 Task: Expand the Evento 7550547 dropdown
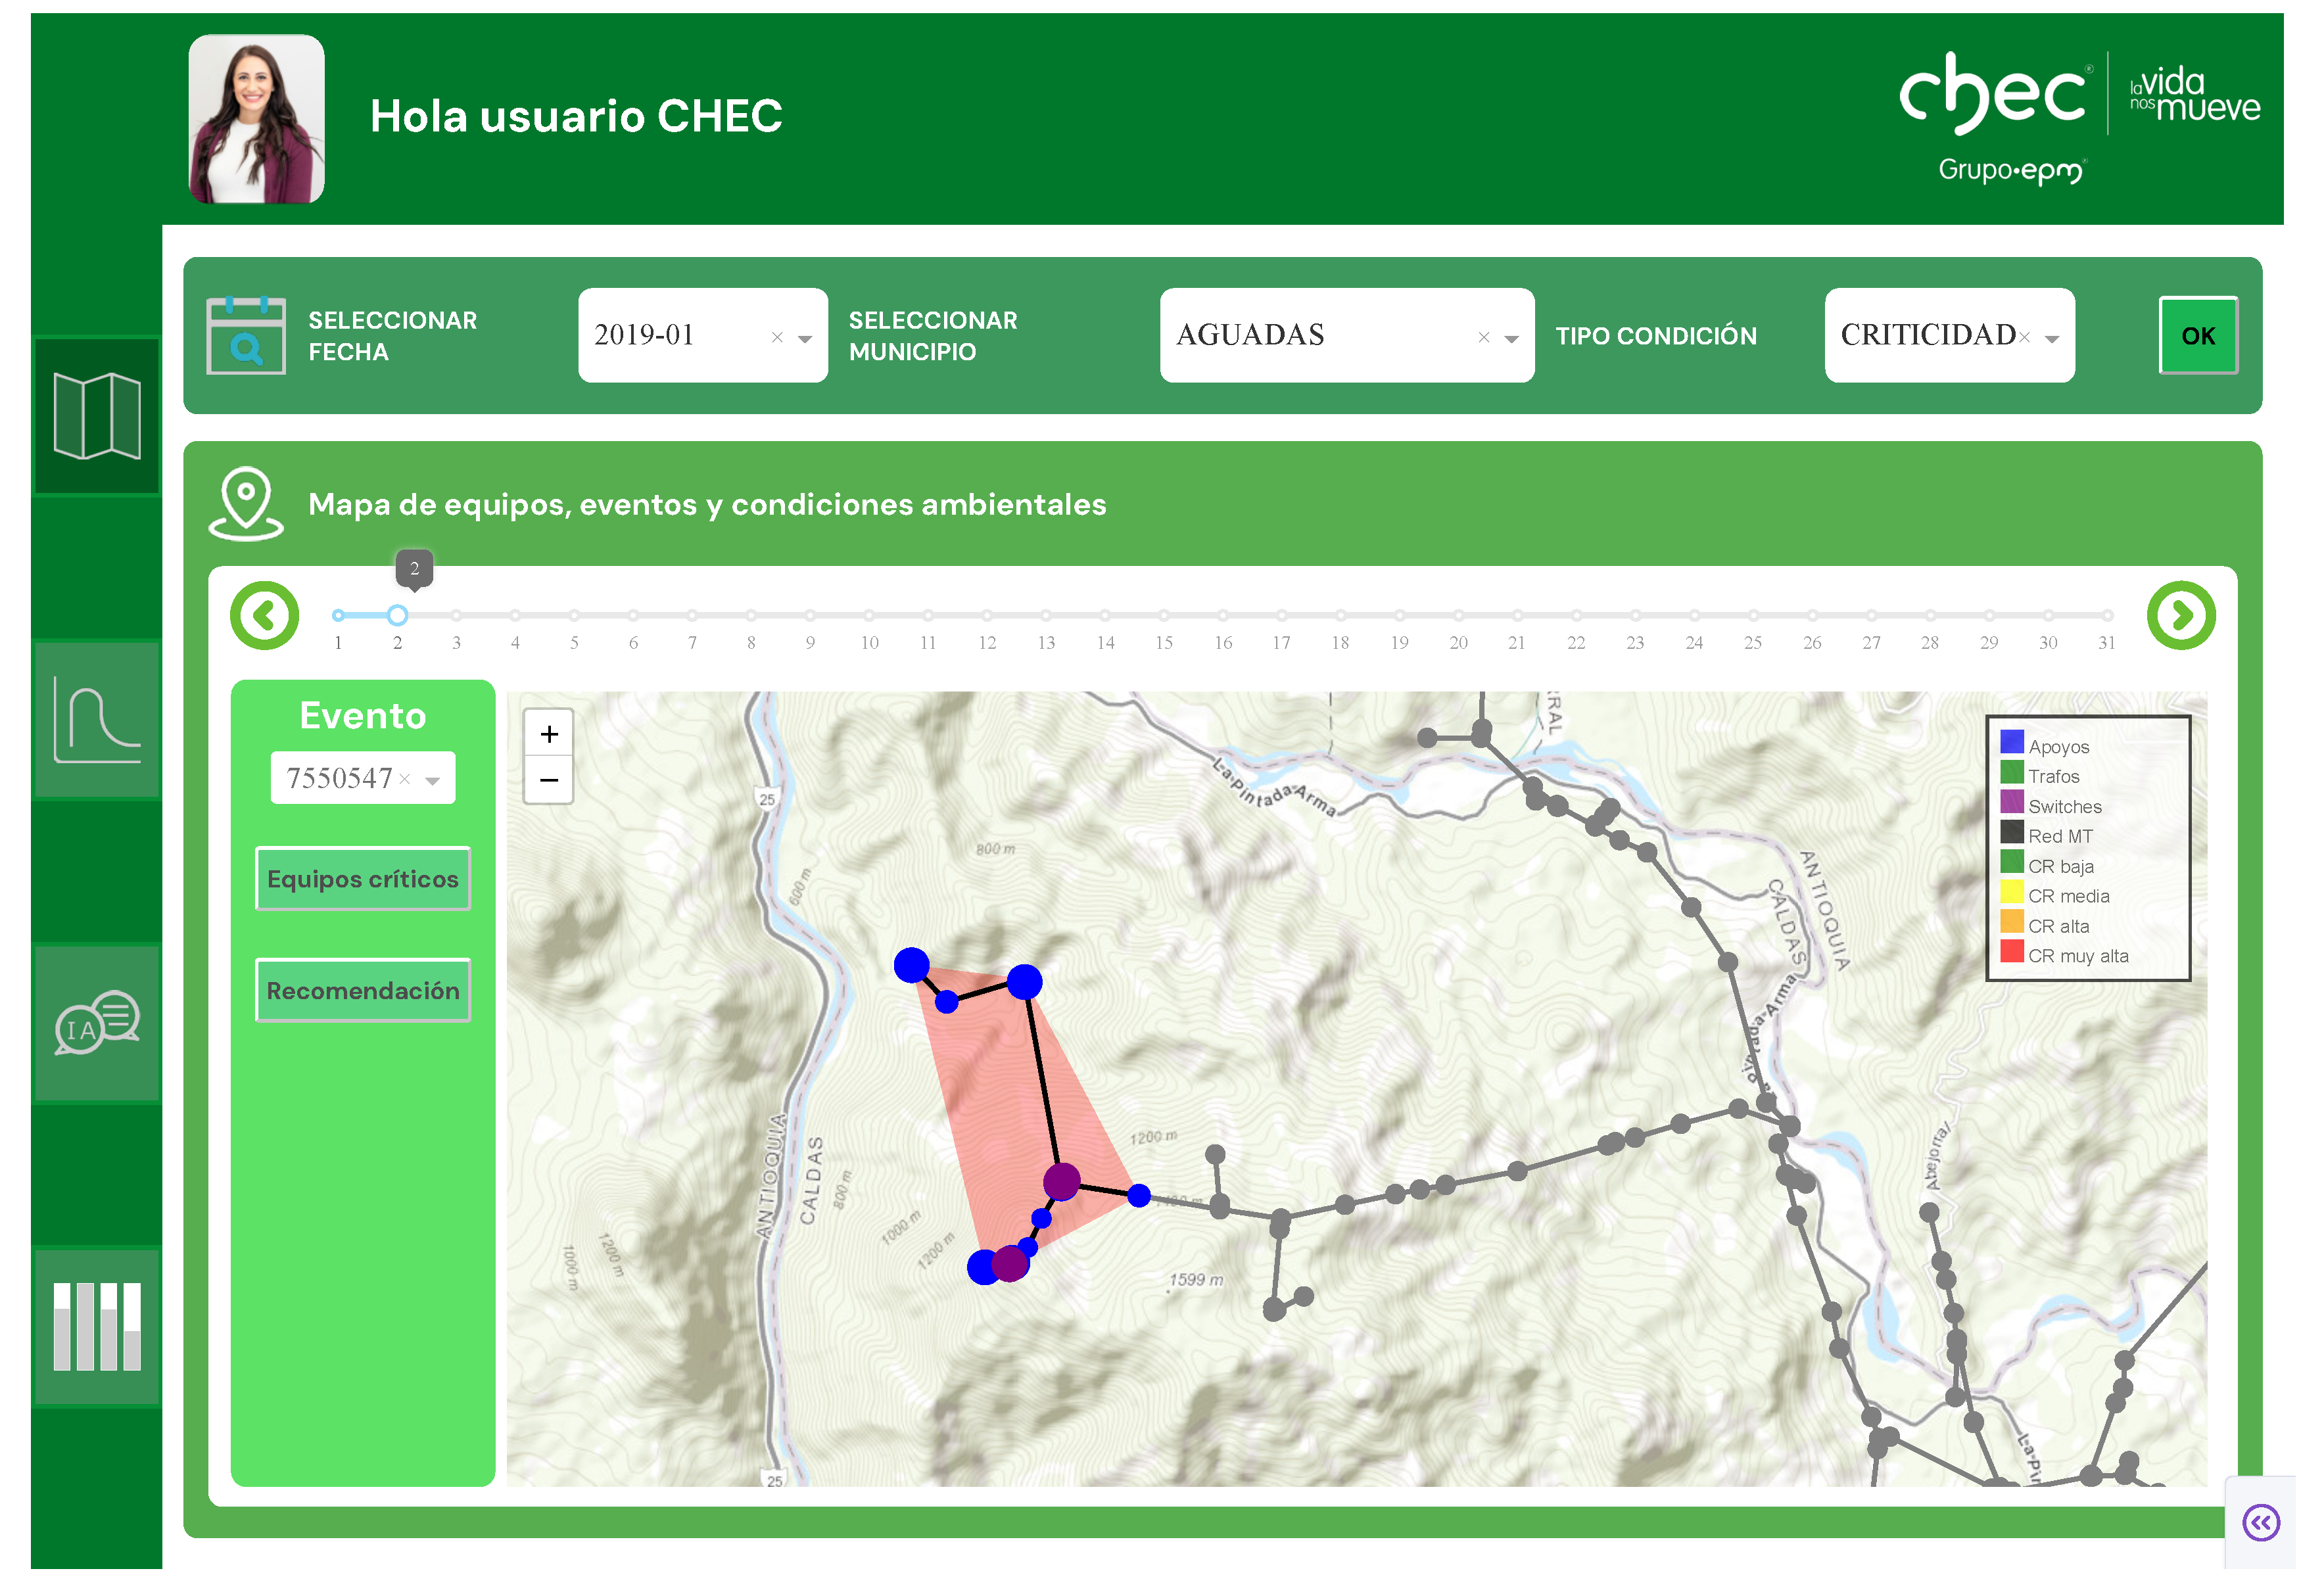tap(433, 781)
